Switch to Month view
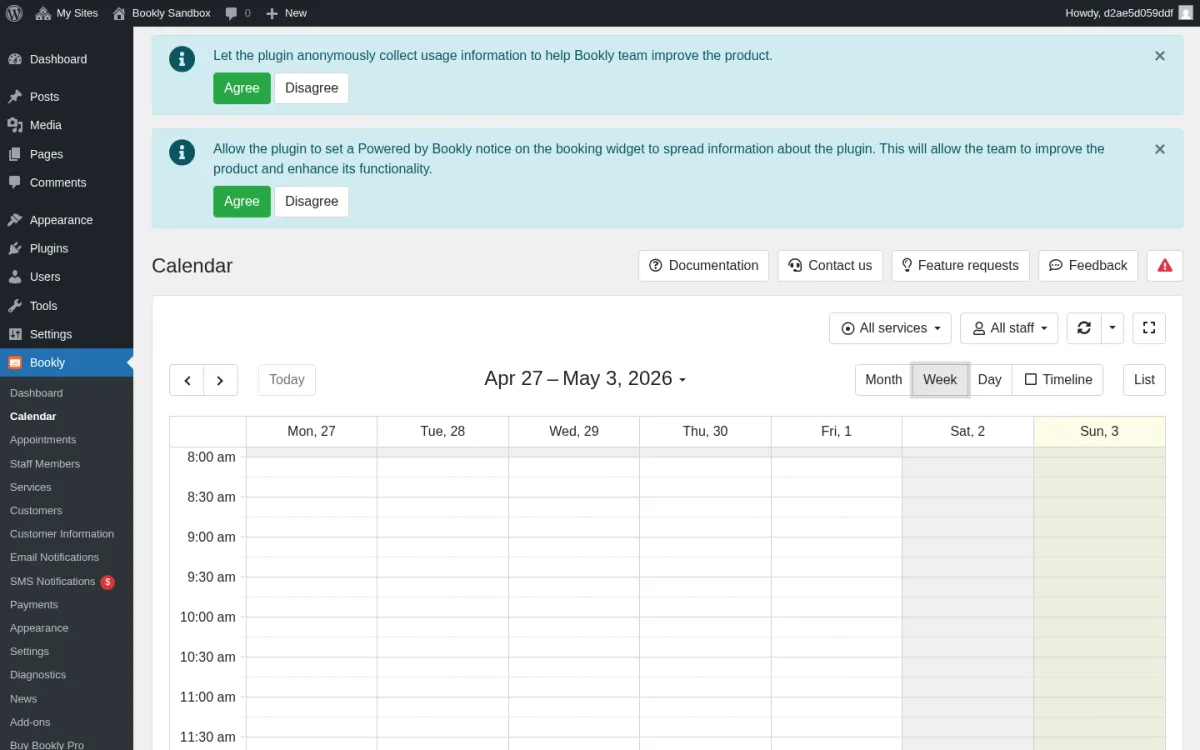The height and width of the screenshot is (750, 1200). coord(884,380)
